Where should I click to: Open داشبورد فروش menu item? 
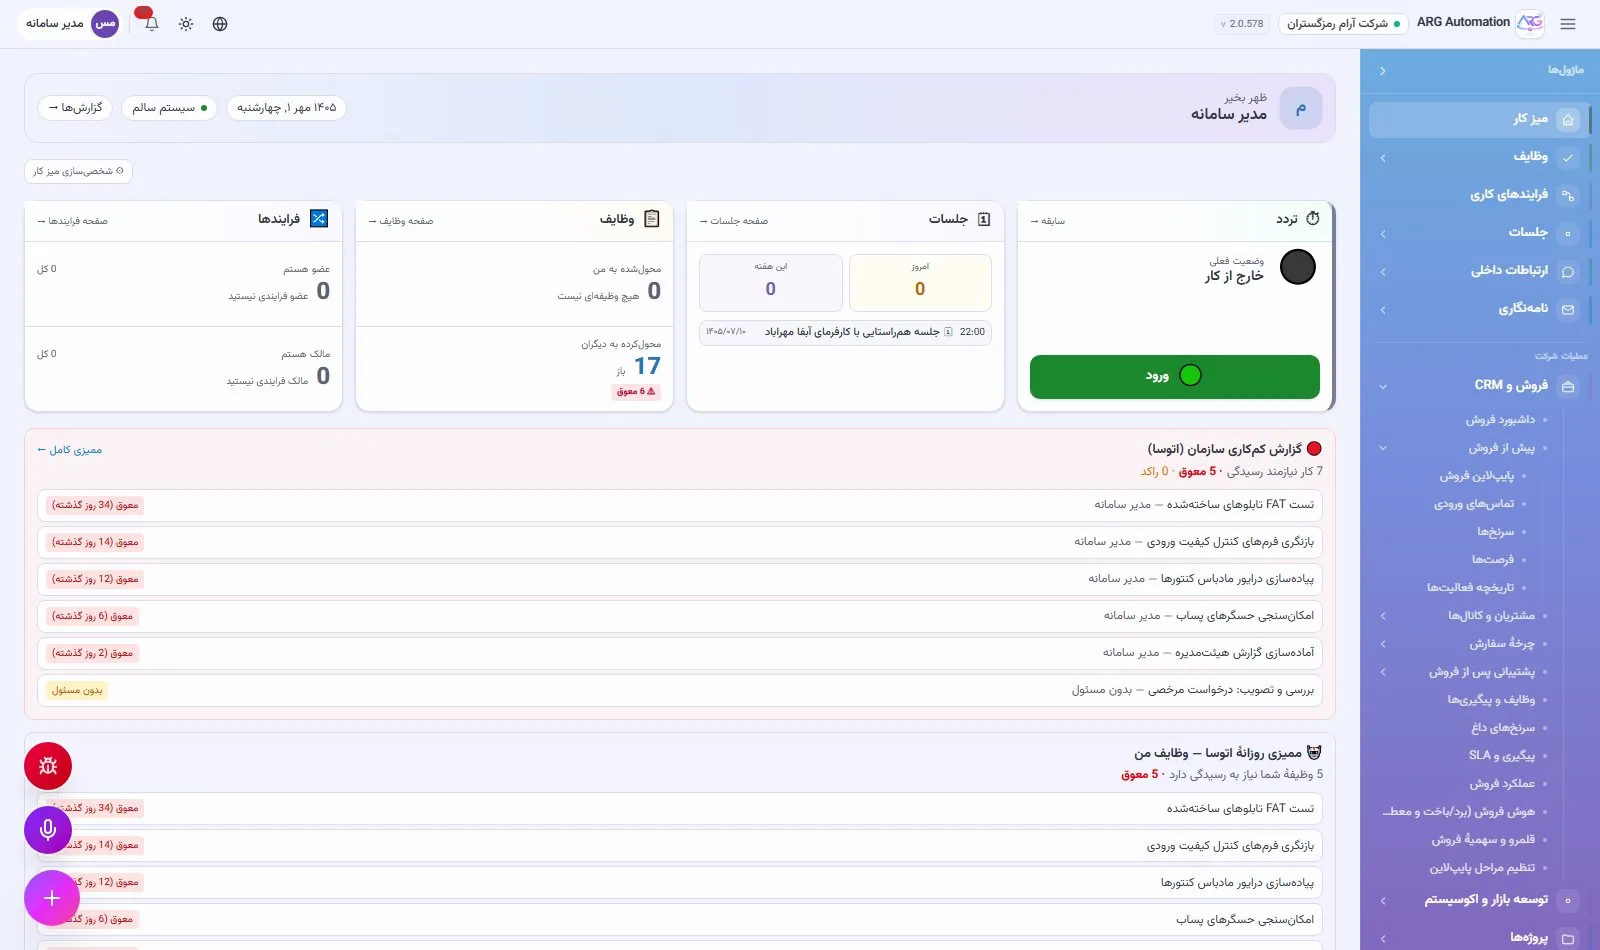(1500, 420)
